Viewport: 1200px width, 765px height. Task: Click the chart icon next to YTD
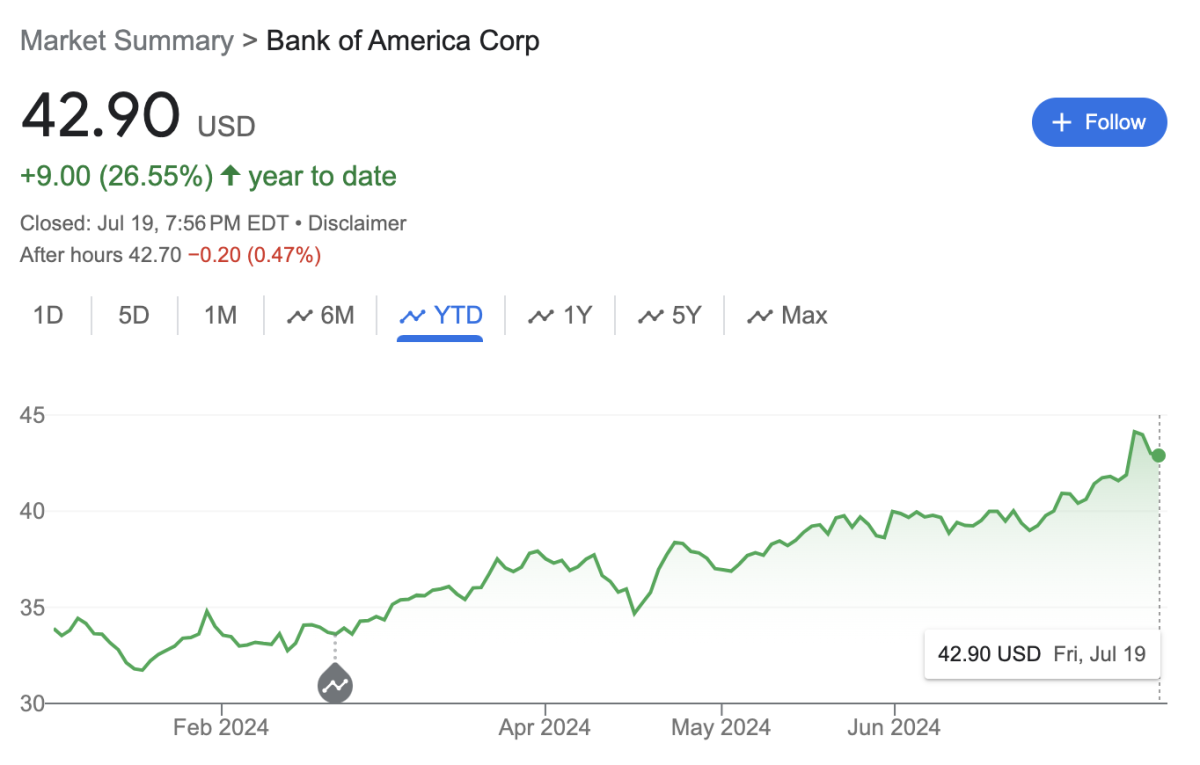(415, 315)
